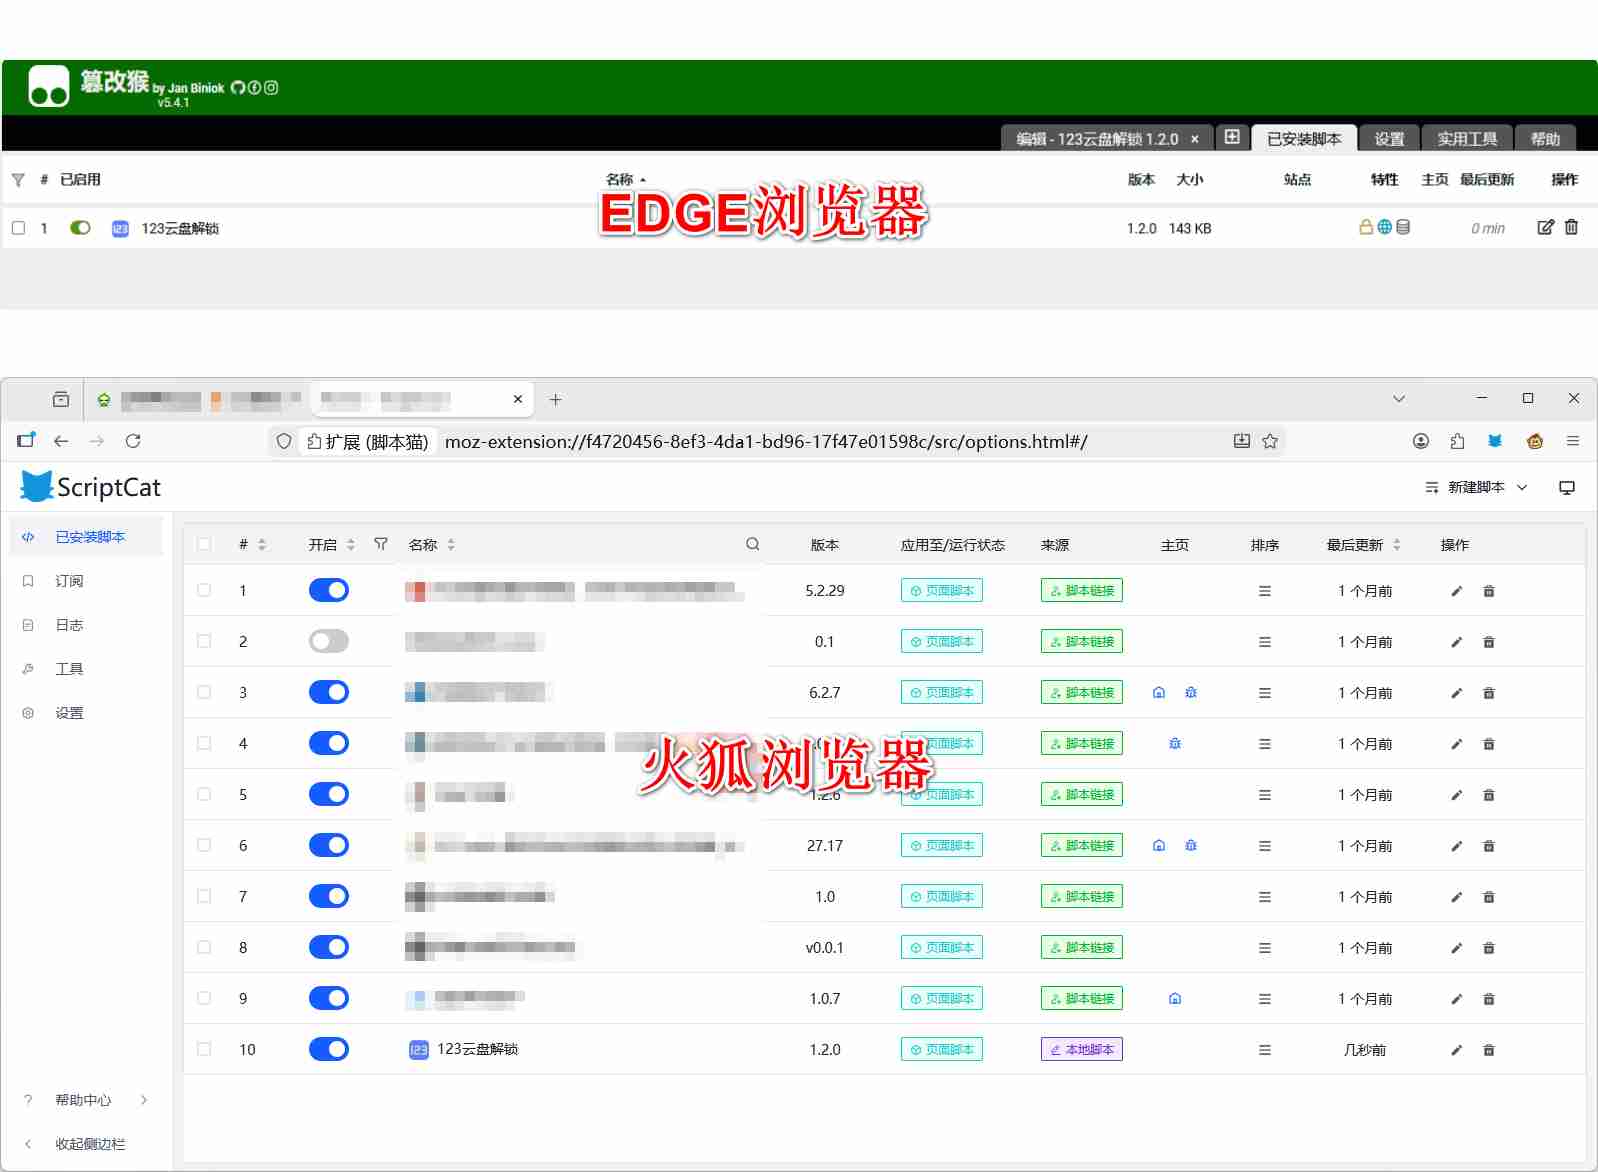Check the 123云盘解锁 row checkbox in Tampermonkey
Screen dimensions: 1598x1172
[18, 228]
